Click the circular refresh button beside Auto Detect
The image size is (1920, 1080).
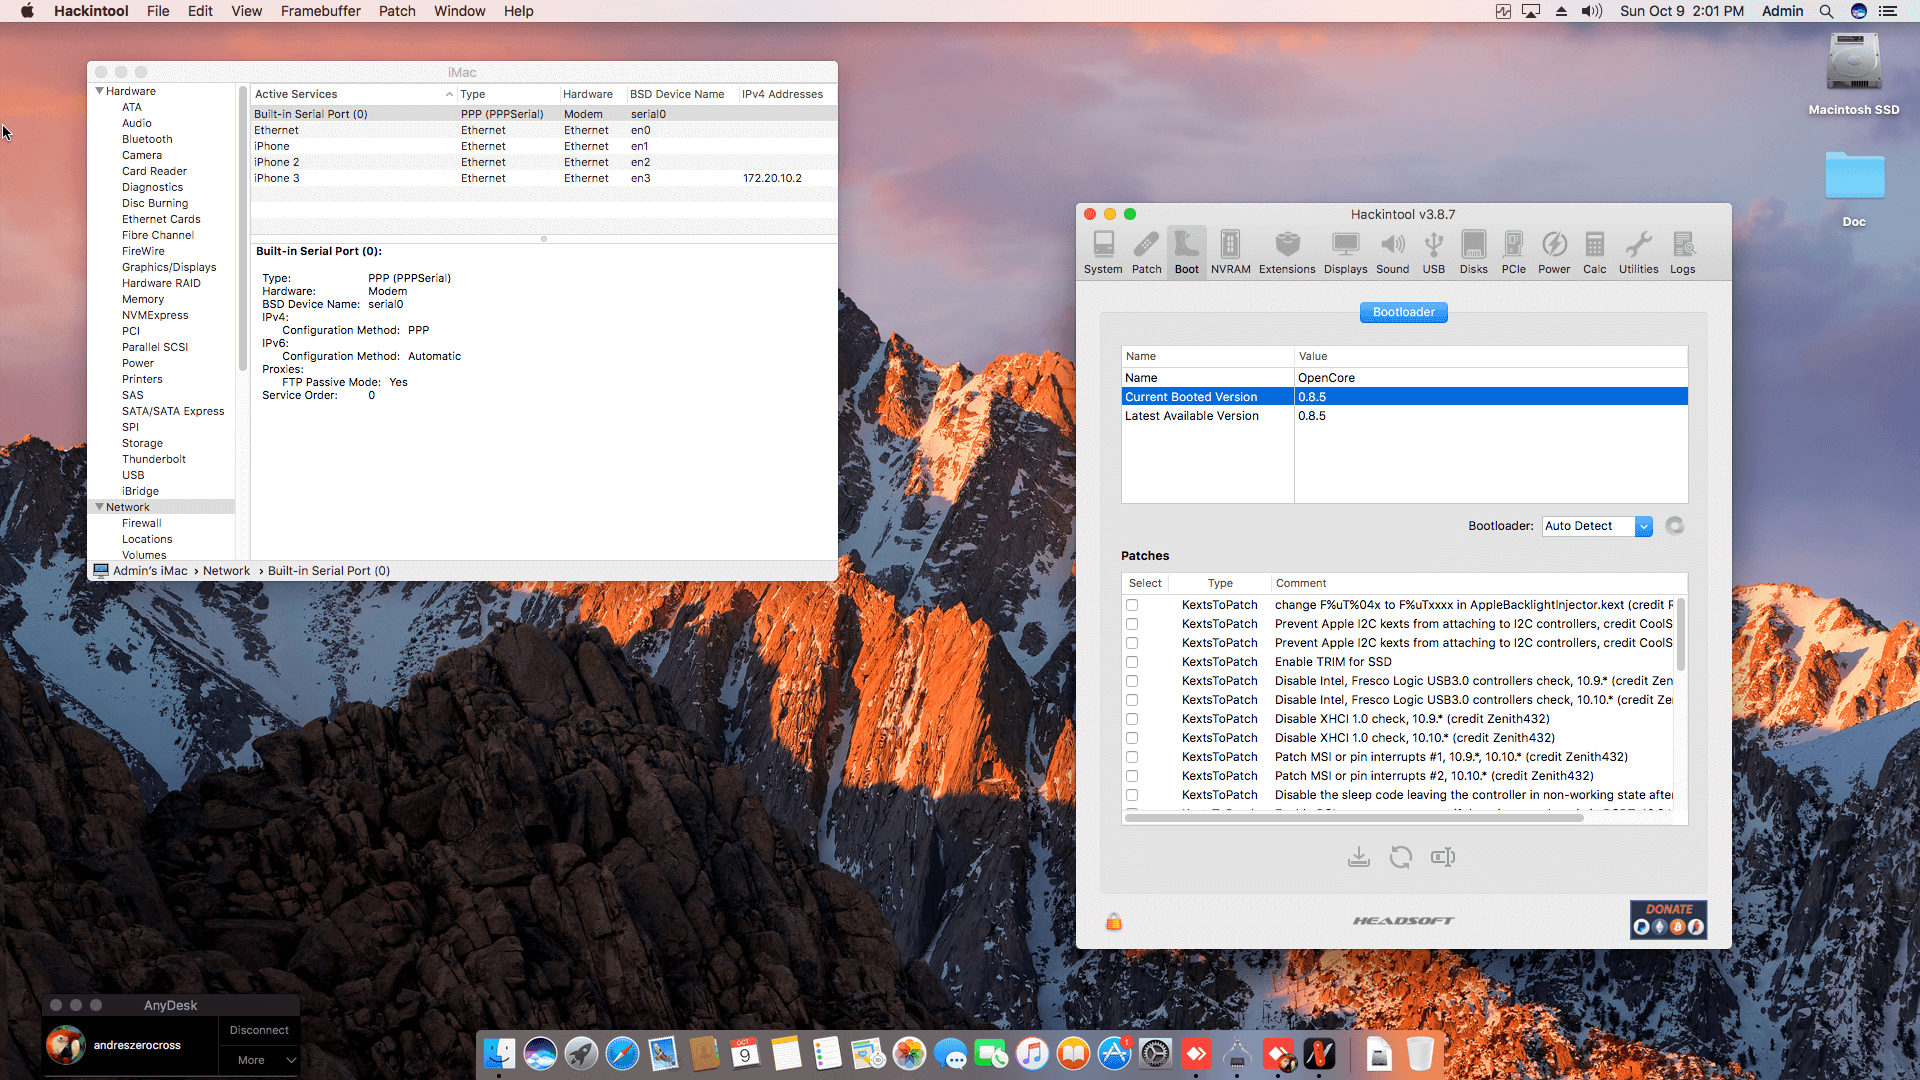[x=1675, y=526]
